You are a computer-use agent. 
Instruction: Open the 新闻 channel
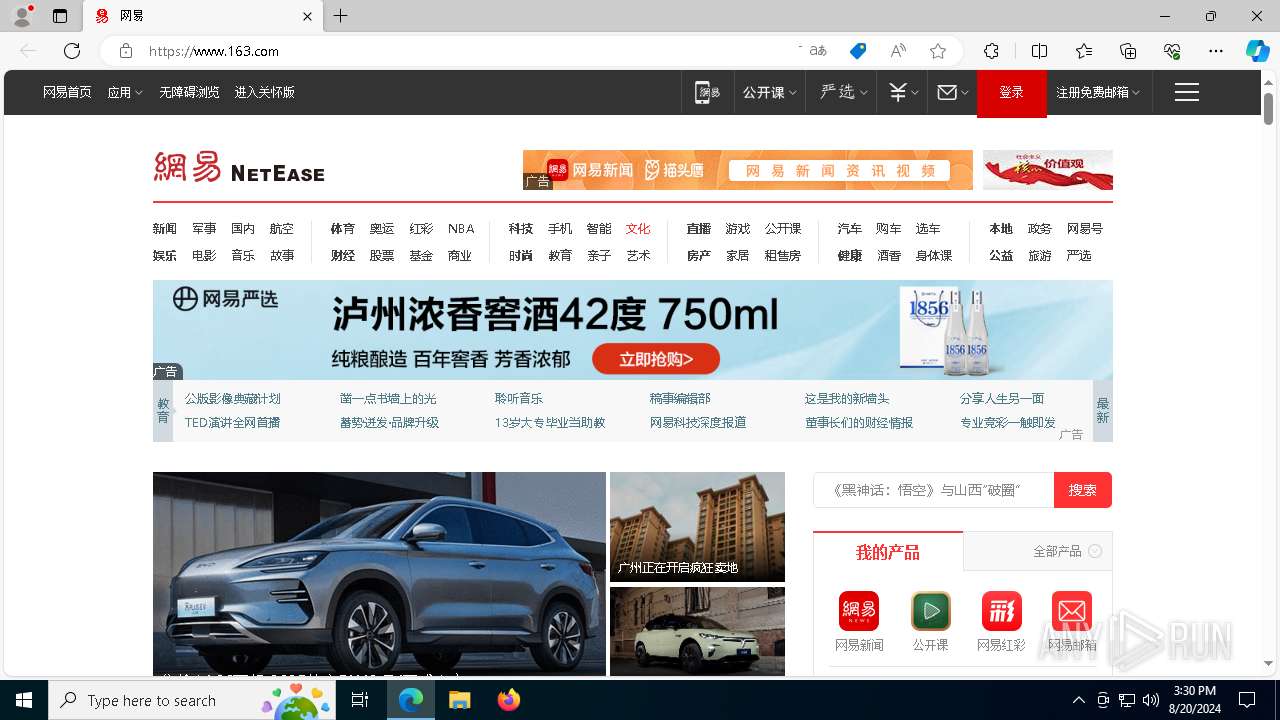165,229
